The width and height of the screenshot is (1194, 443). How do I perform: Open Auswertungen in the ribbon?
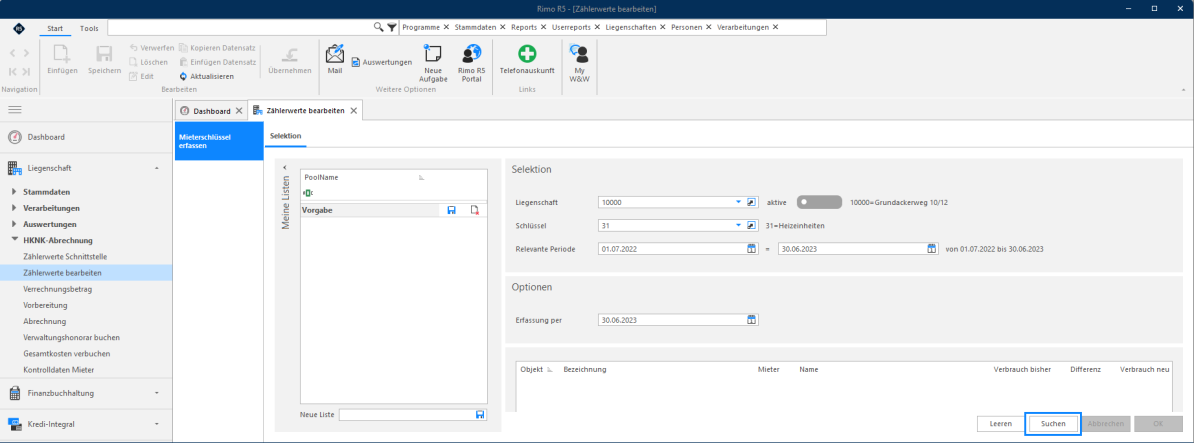coord(382,62)
